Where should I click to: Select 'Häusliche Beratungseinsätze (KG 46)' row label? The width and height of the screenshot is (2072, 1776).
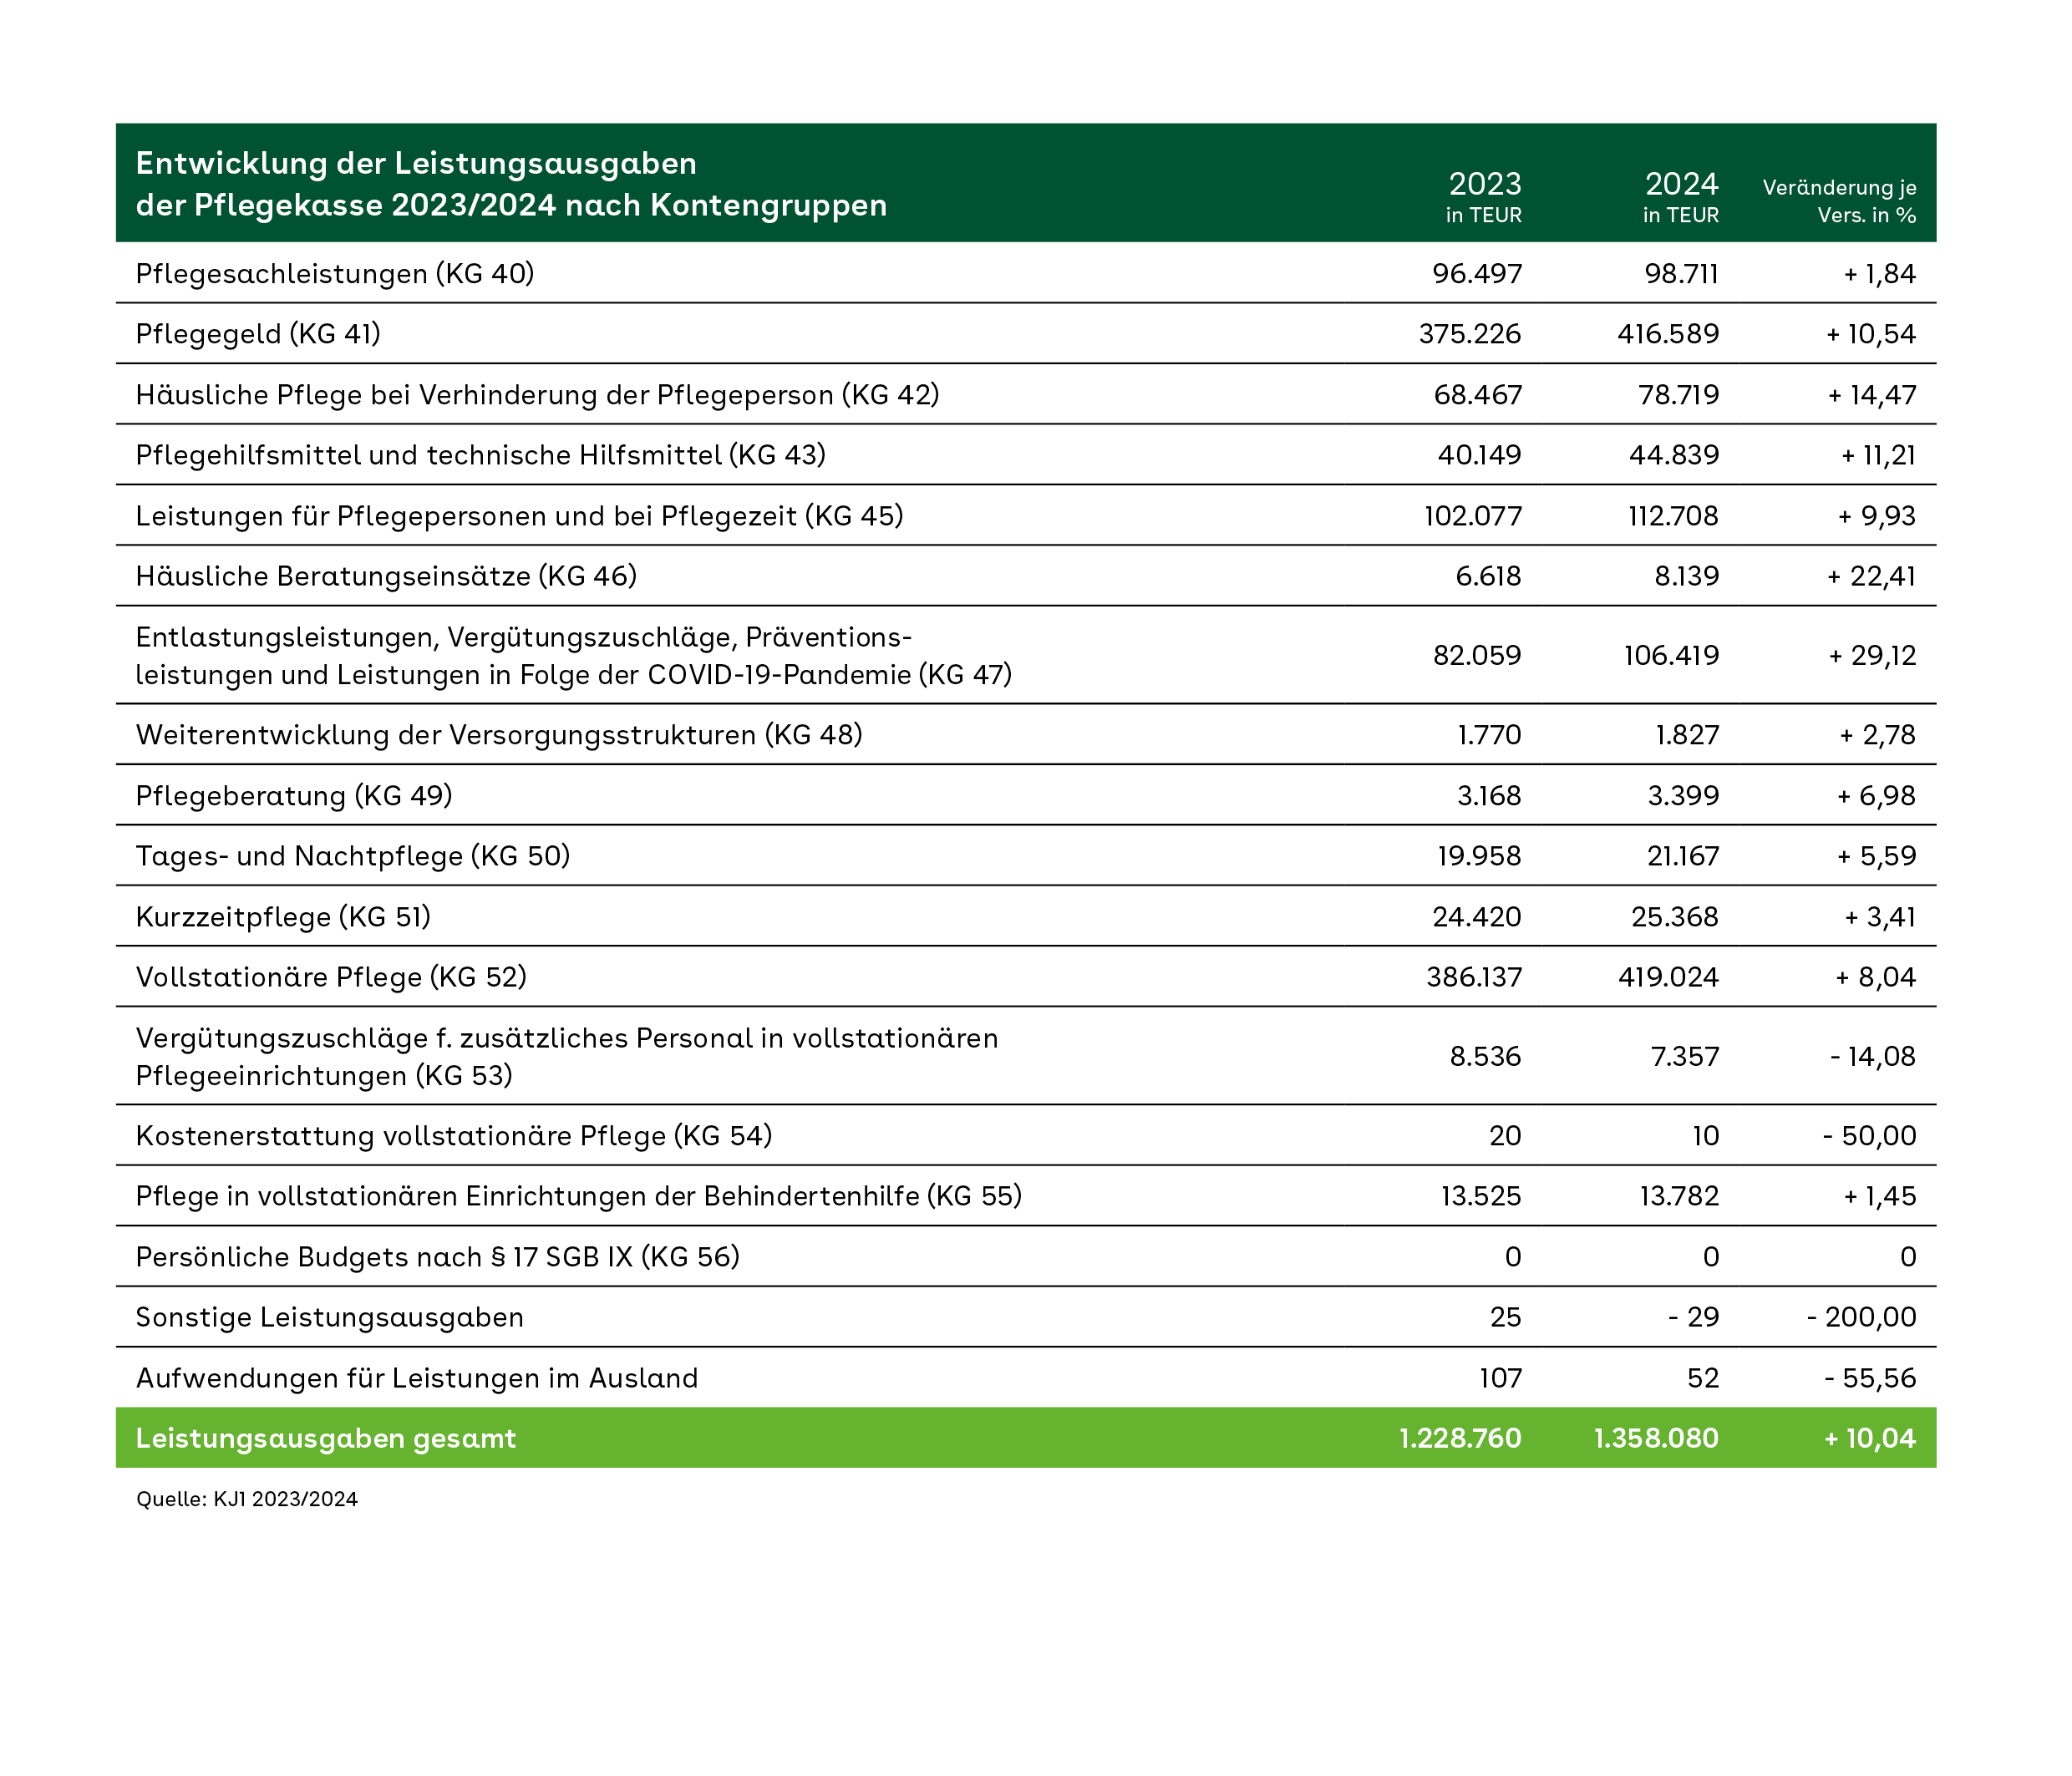pos(386,576)
